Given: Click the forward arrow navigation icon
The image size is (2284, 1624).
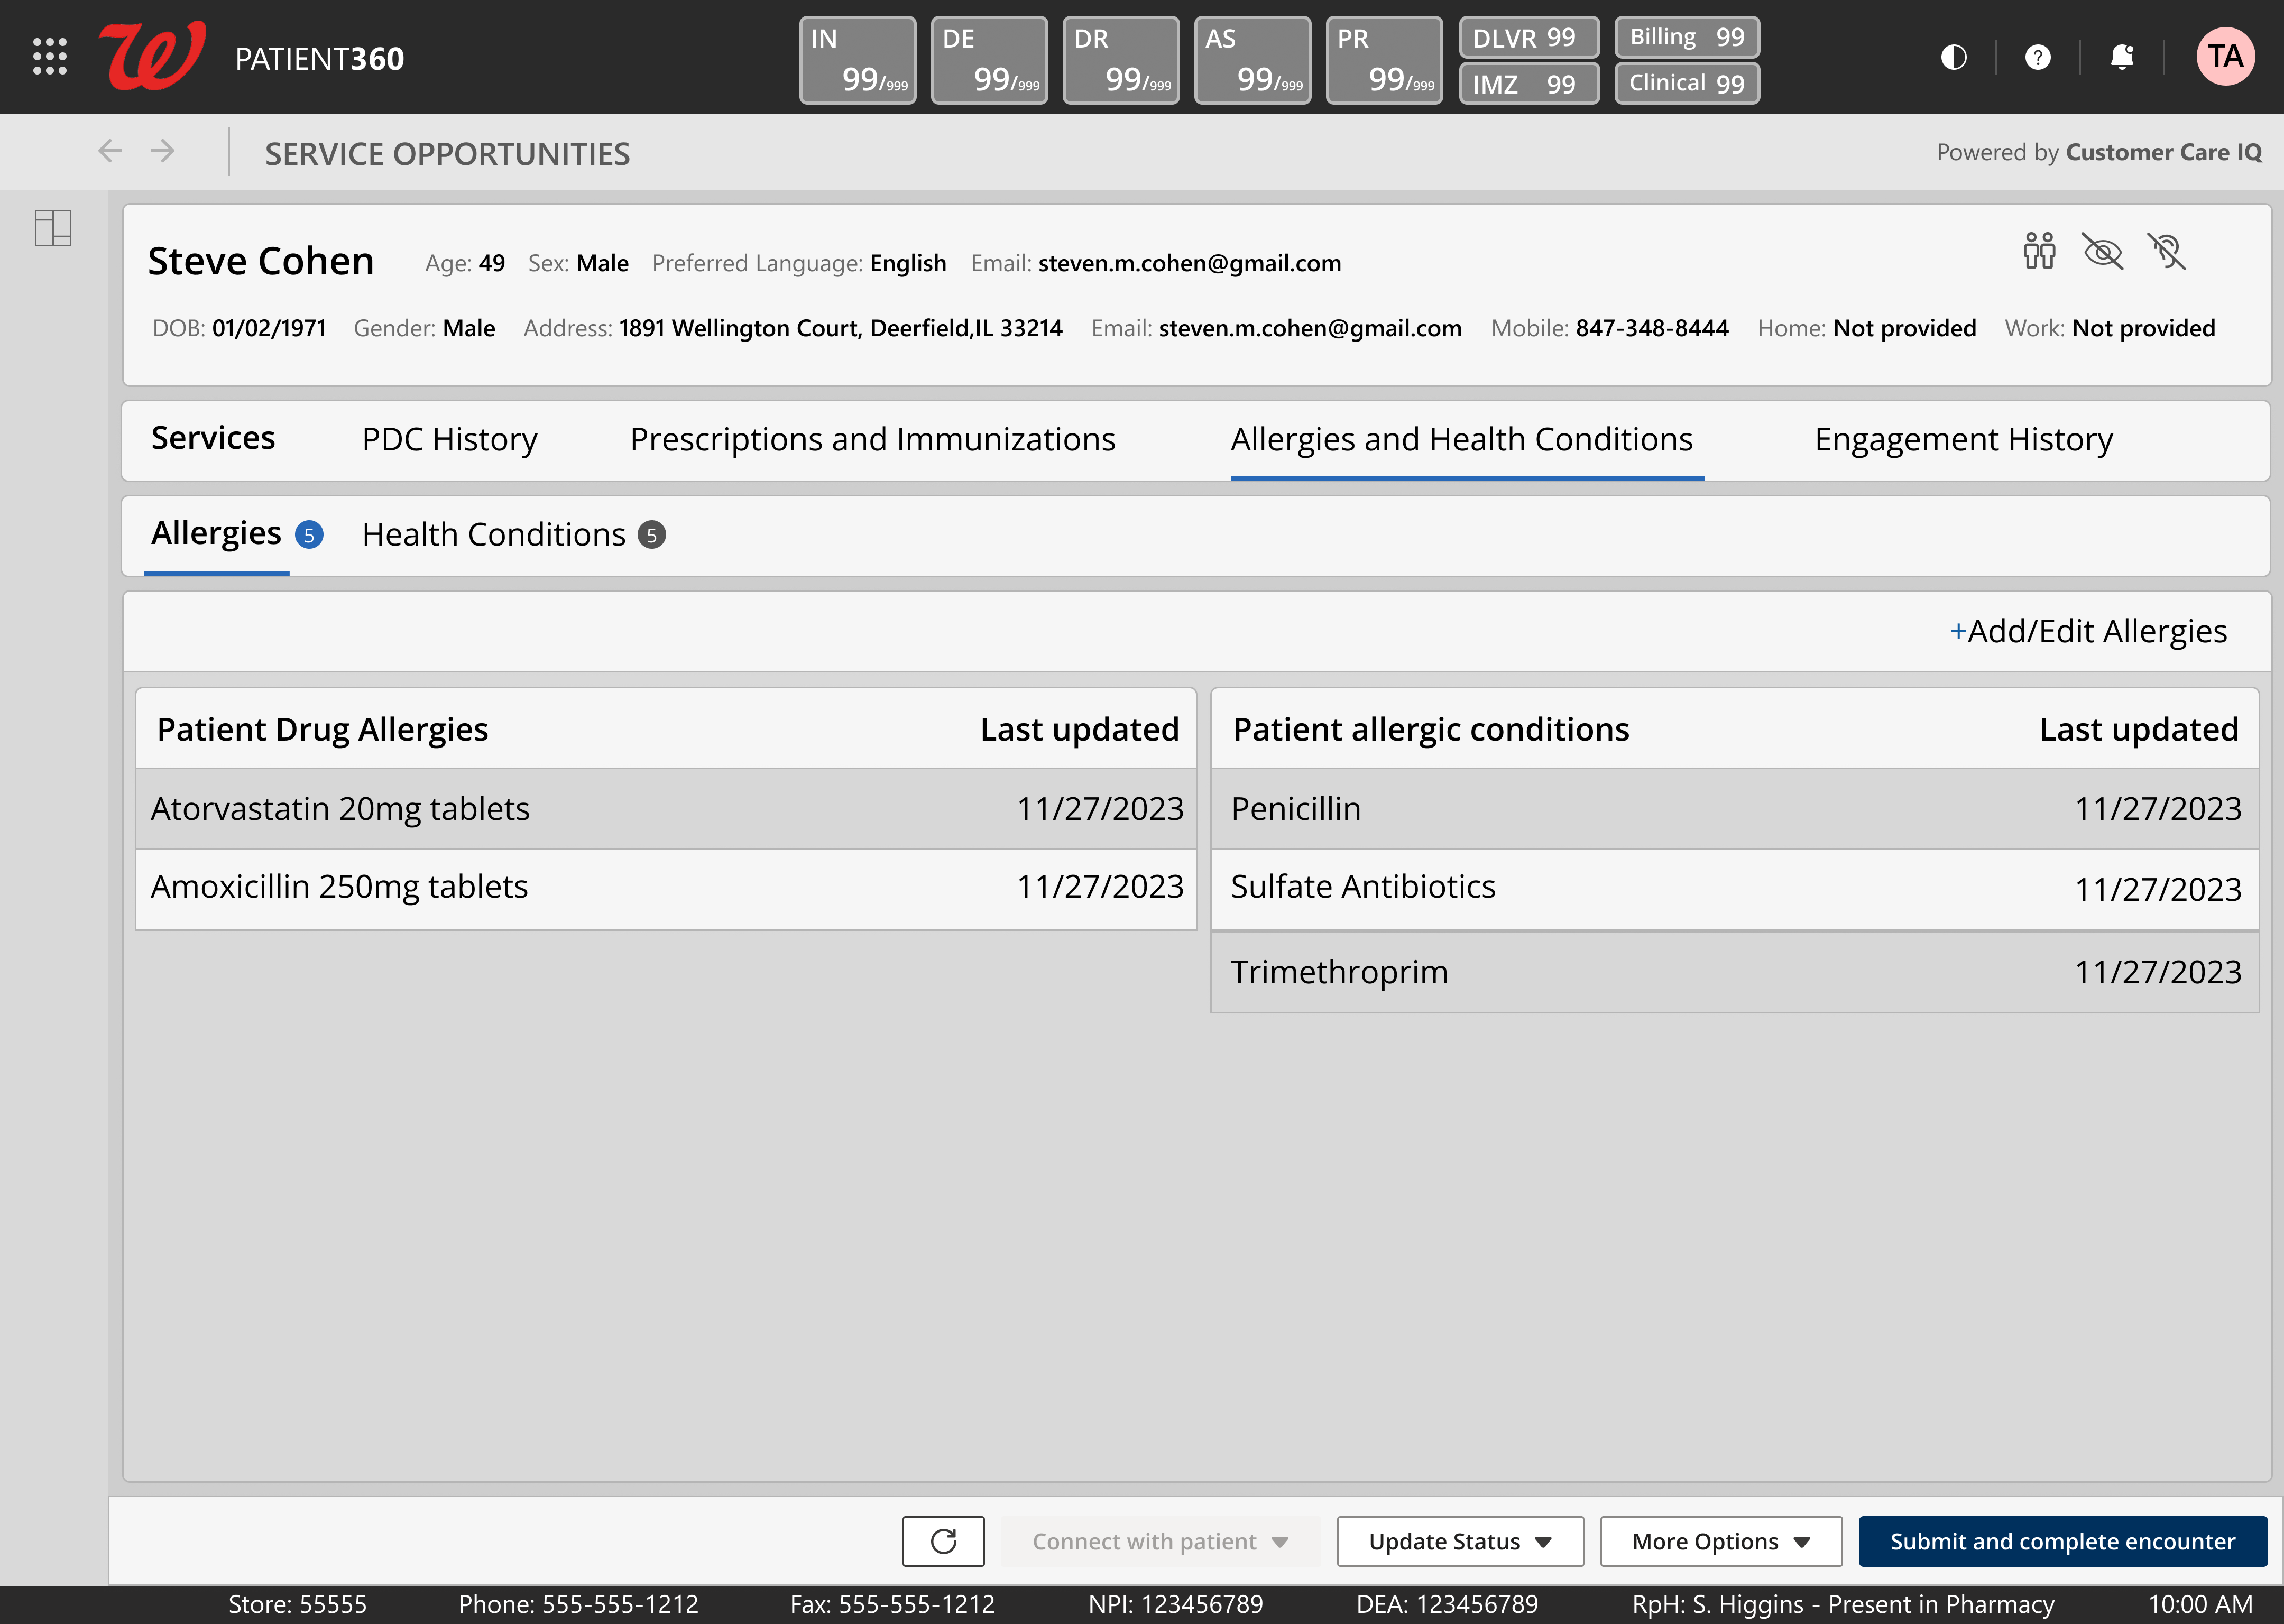Looking at the screenshot, I should coord(162,151).
